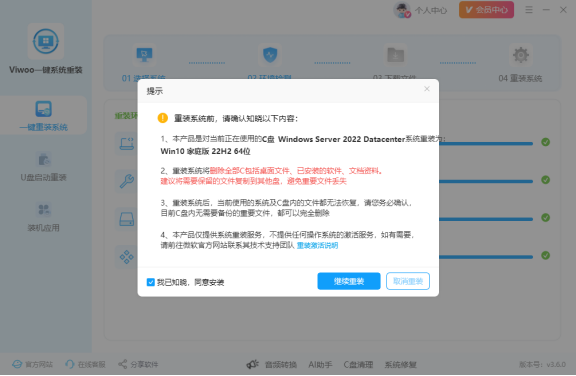Click the orange warning icon in dialog
The image size is (576, 376).
162,118
